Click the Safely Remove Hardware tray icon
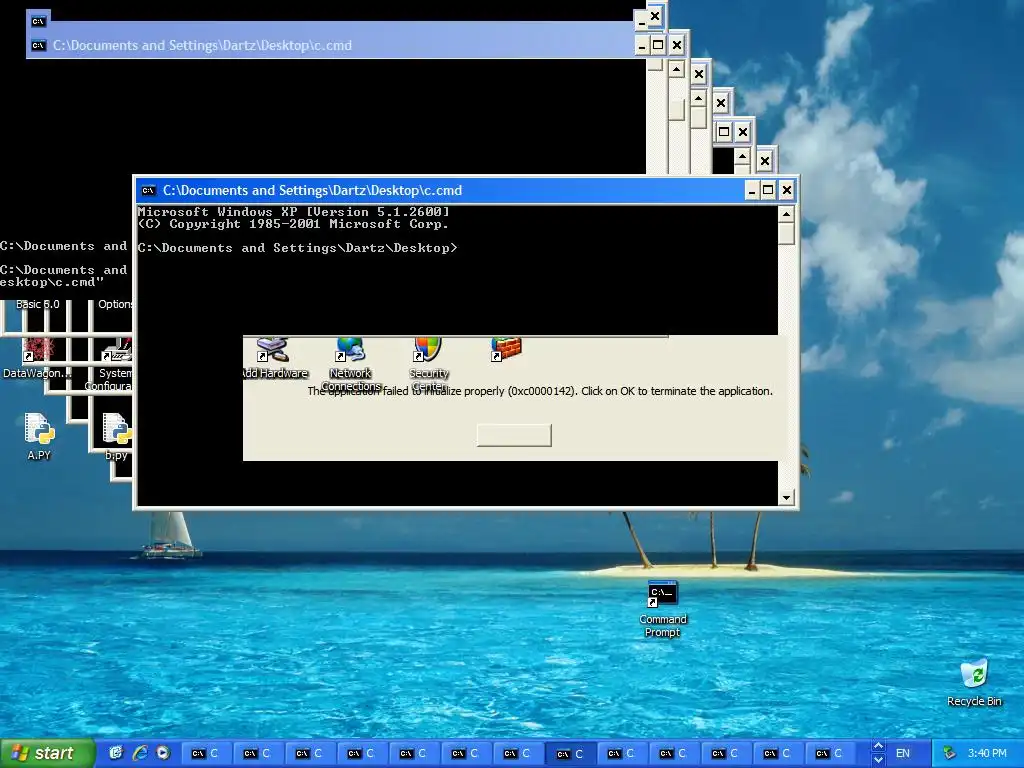1024x768 pixels. pyautogui.click(x=950, y=753)
